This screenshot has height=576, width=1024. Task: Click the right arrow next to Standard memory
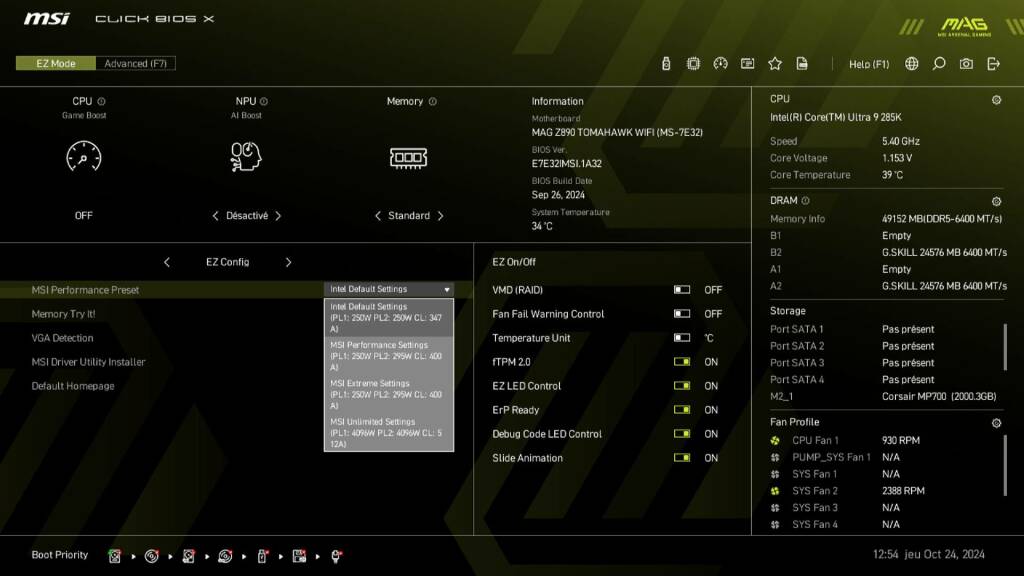pyautogui.click(x=440, y=215)
